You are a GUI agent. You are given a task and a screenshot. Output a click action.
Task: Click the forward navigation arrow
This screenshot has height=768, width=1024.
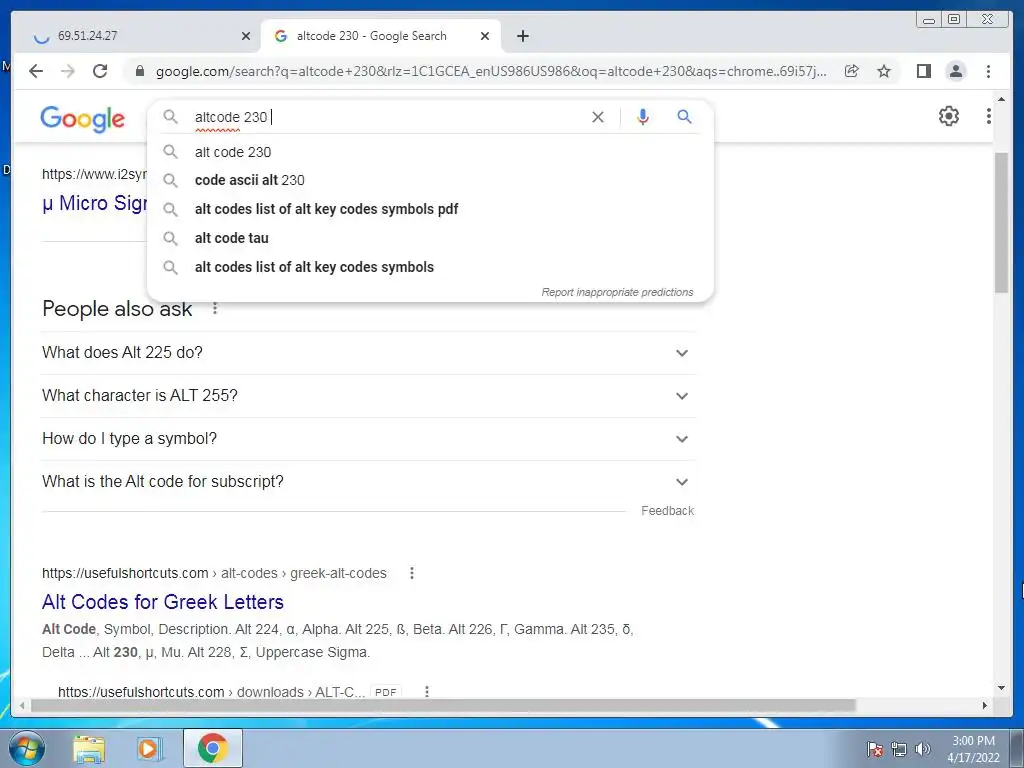68,71
